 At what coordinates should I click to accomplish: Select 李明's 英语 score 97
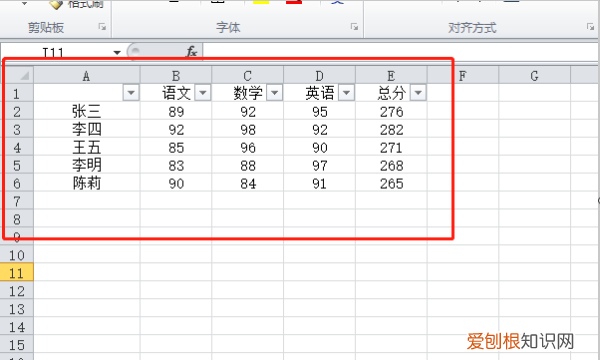point(320,165)
